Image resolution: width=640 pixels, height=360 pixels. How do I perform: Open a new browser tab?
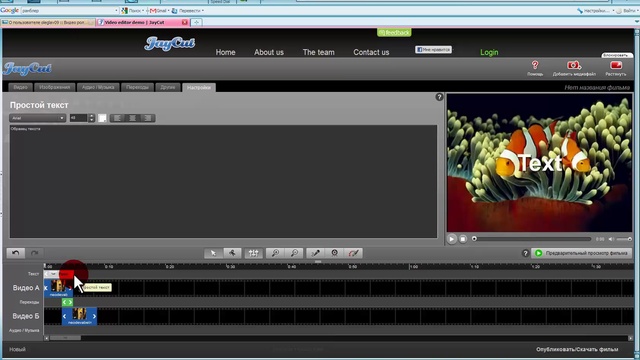[x=196, y=22]
